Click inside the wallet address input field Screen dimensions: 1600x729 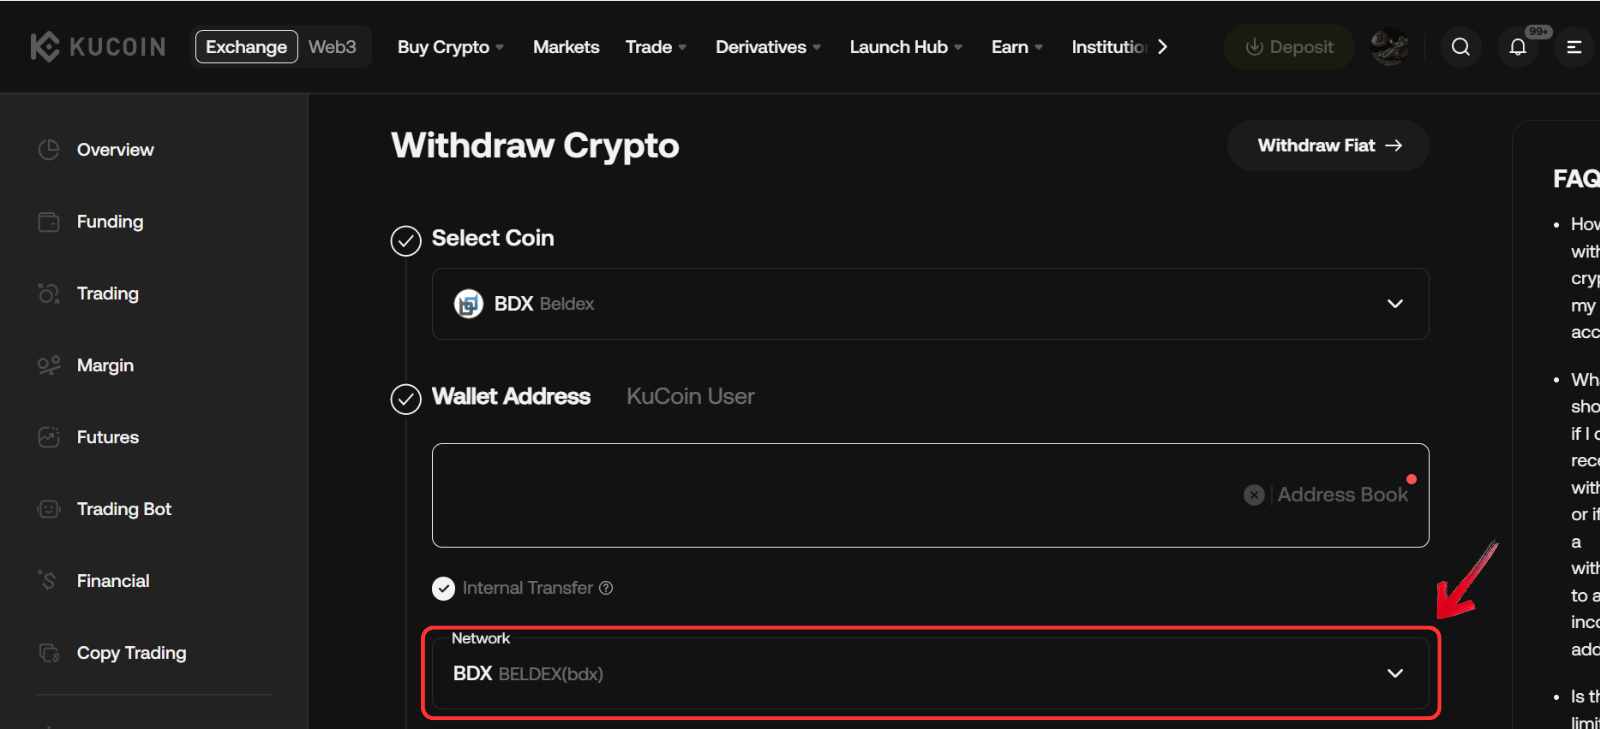tap(800, 494)
